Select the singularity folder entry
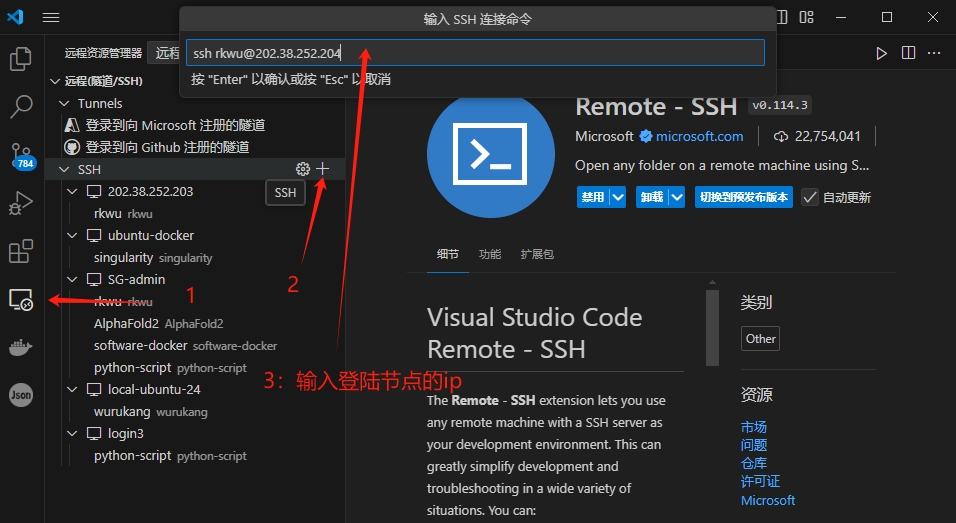Screen dimensions: 956x523 [153, 258]
